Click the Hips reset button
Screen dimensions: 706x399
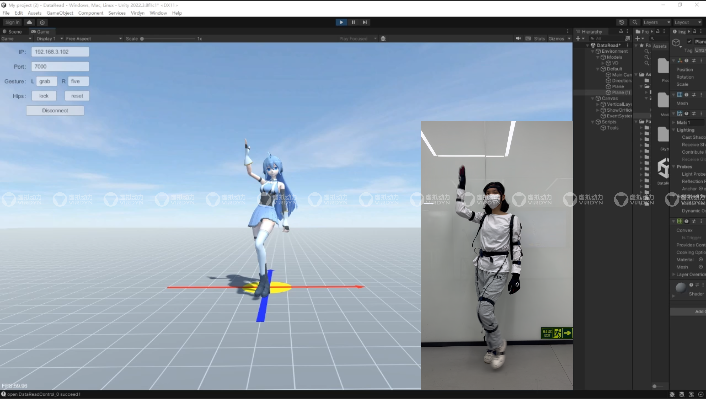(77, 96)
